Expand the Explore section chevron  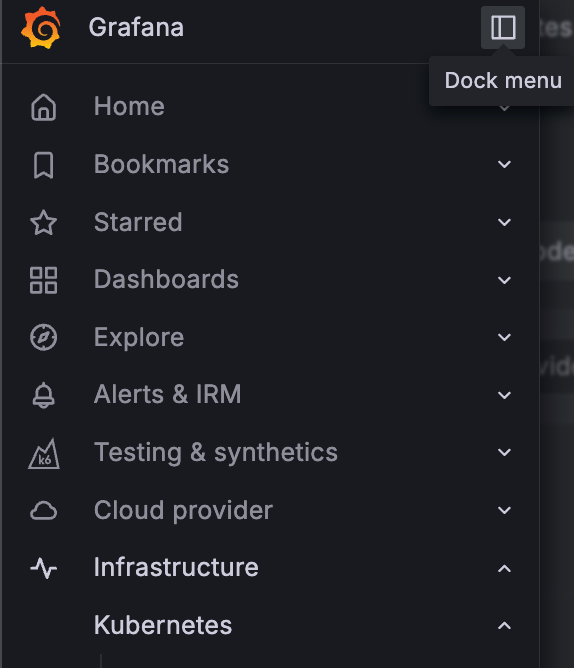[x=505, y=337]
